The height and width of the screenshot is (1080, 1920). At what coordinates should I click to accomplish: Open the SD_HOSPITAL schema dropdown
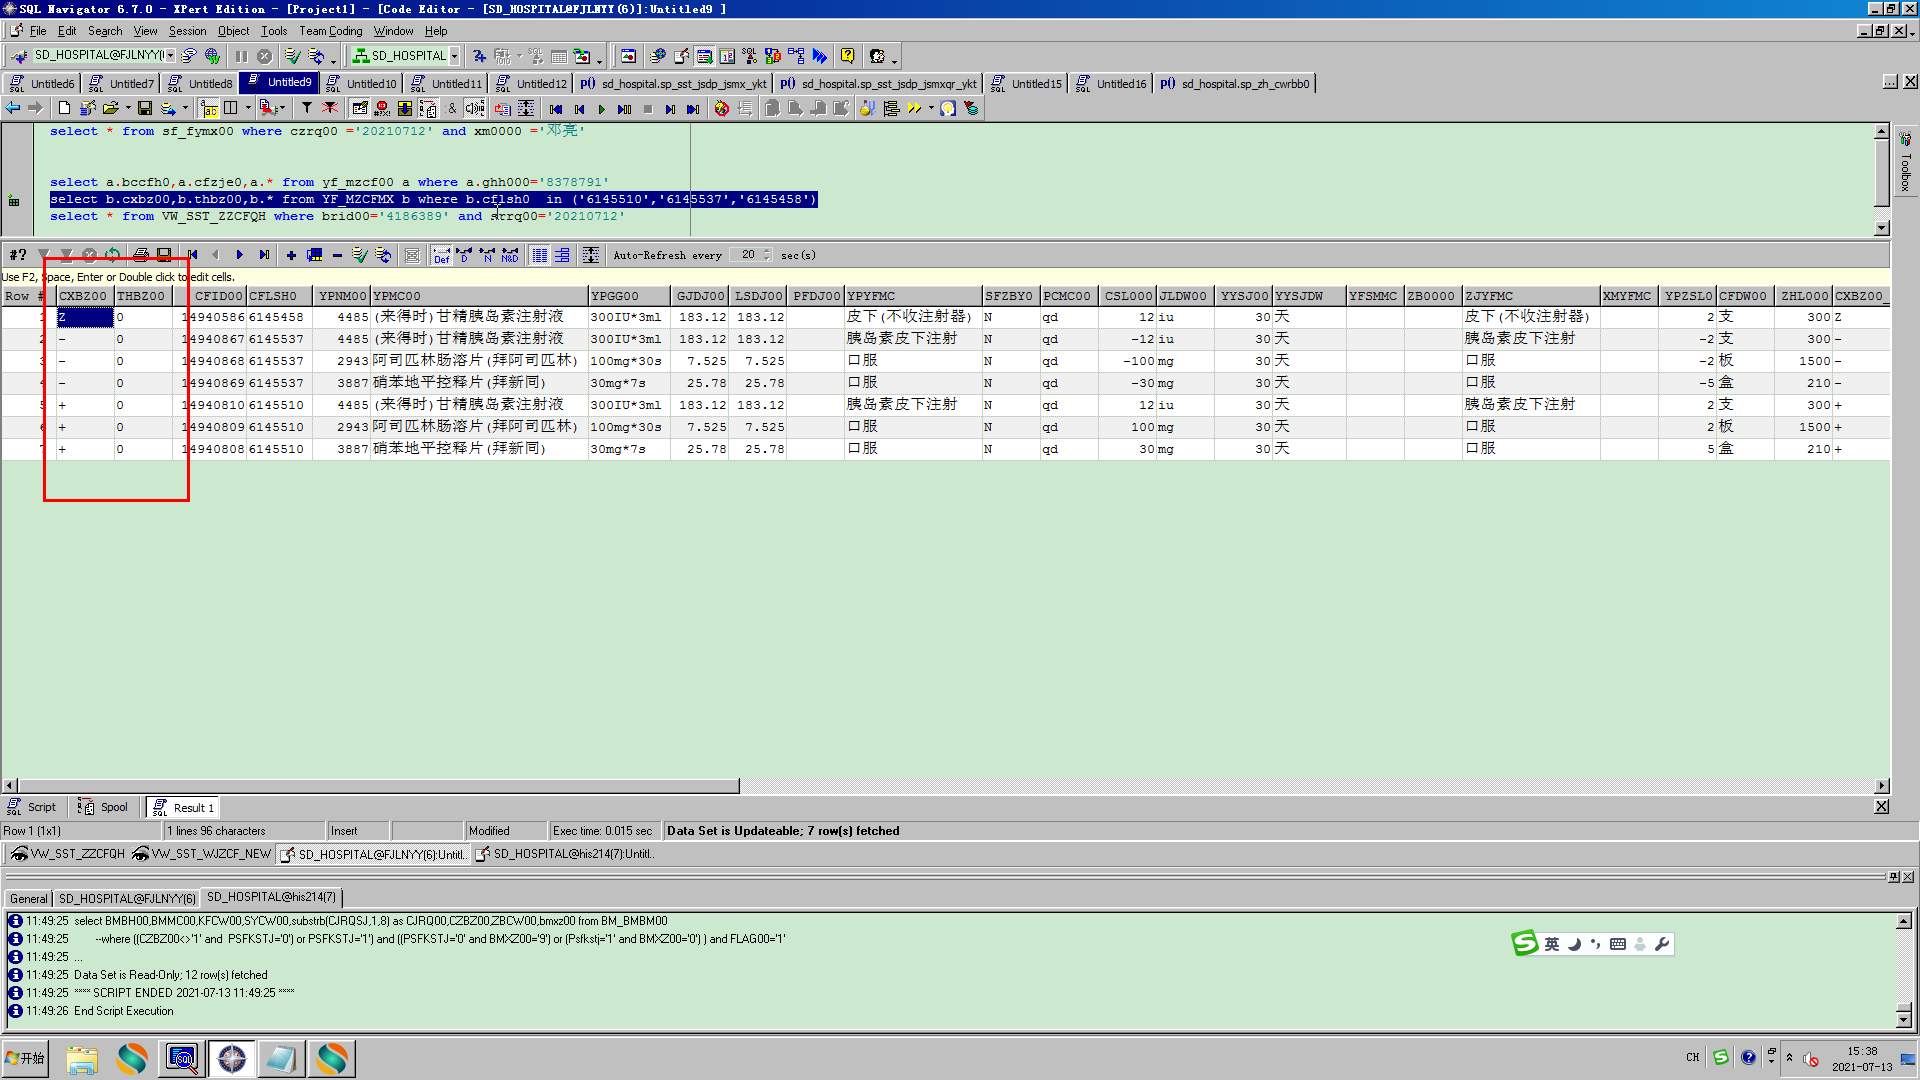(455, 56)
